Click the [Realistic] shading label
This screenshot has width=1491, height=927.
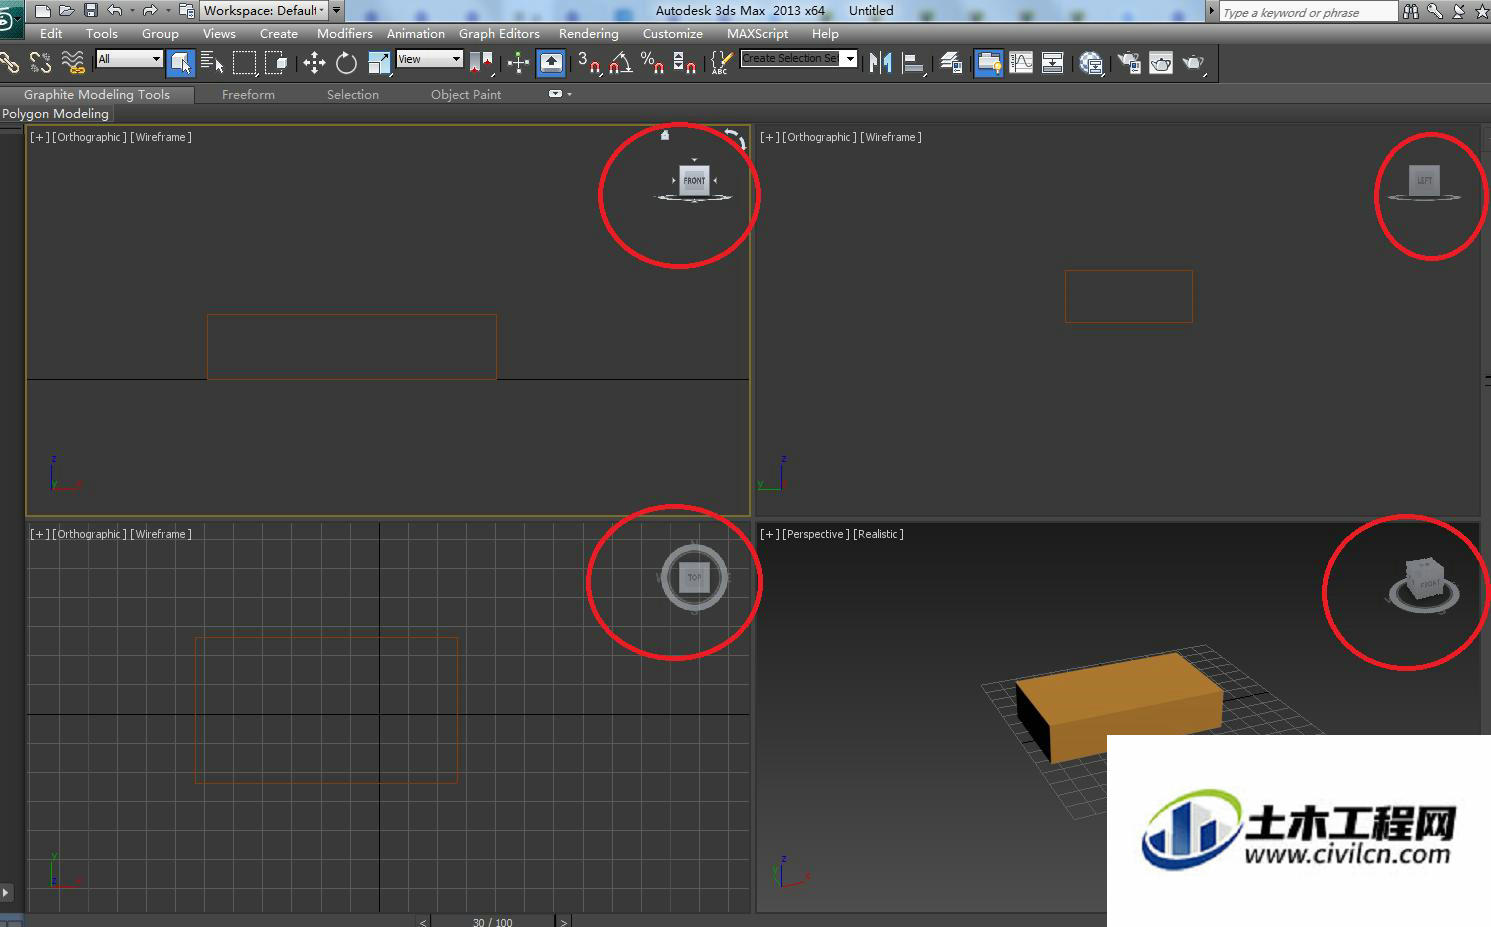pos(878,534)
